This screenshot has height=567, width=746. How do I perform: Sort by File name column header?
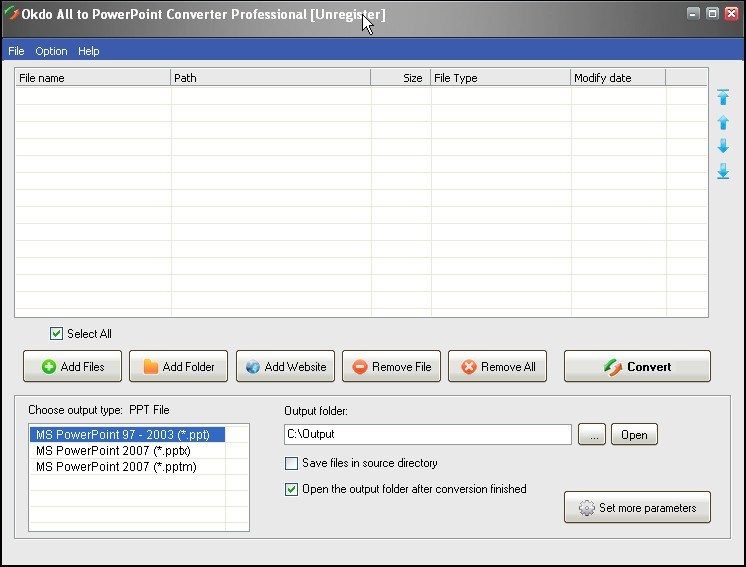coord(93,78)
